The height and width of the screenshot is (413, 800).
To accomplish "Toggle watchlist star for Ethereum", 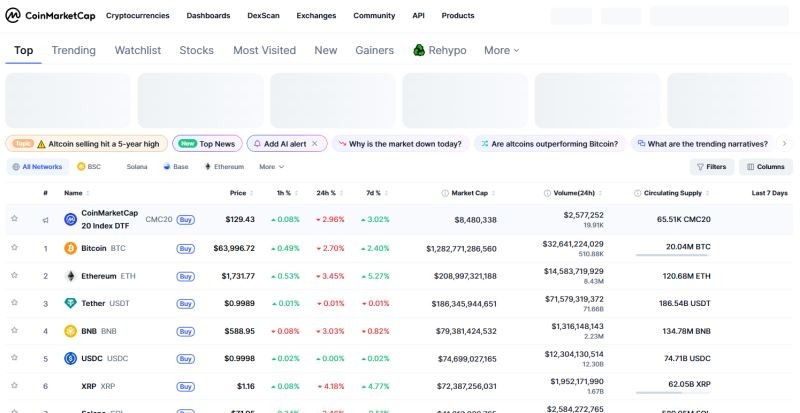I will pyautogui.click(x=14, y=275).
